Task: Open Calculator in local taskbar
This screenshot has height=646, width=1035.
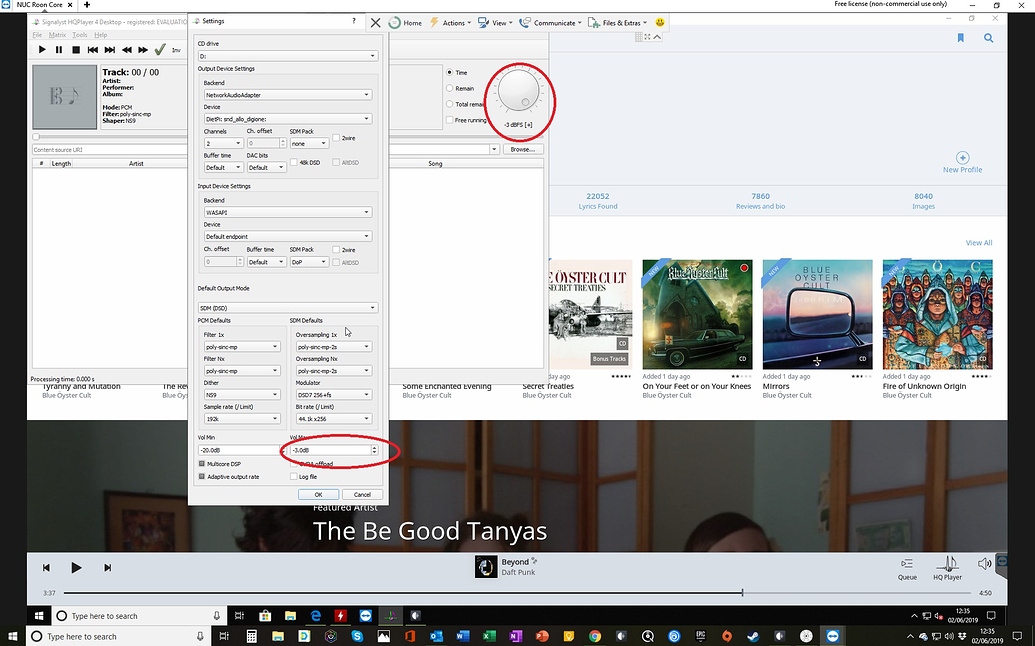Action: pos(251,636)
